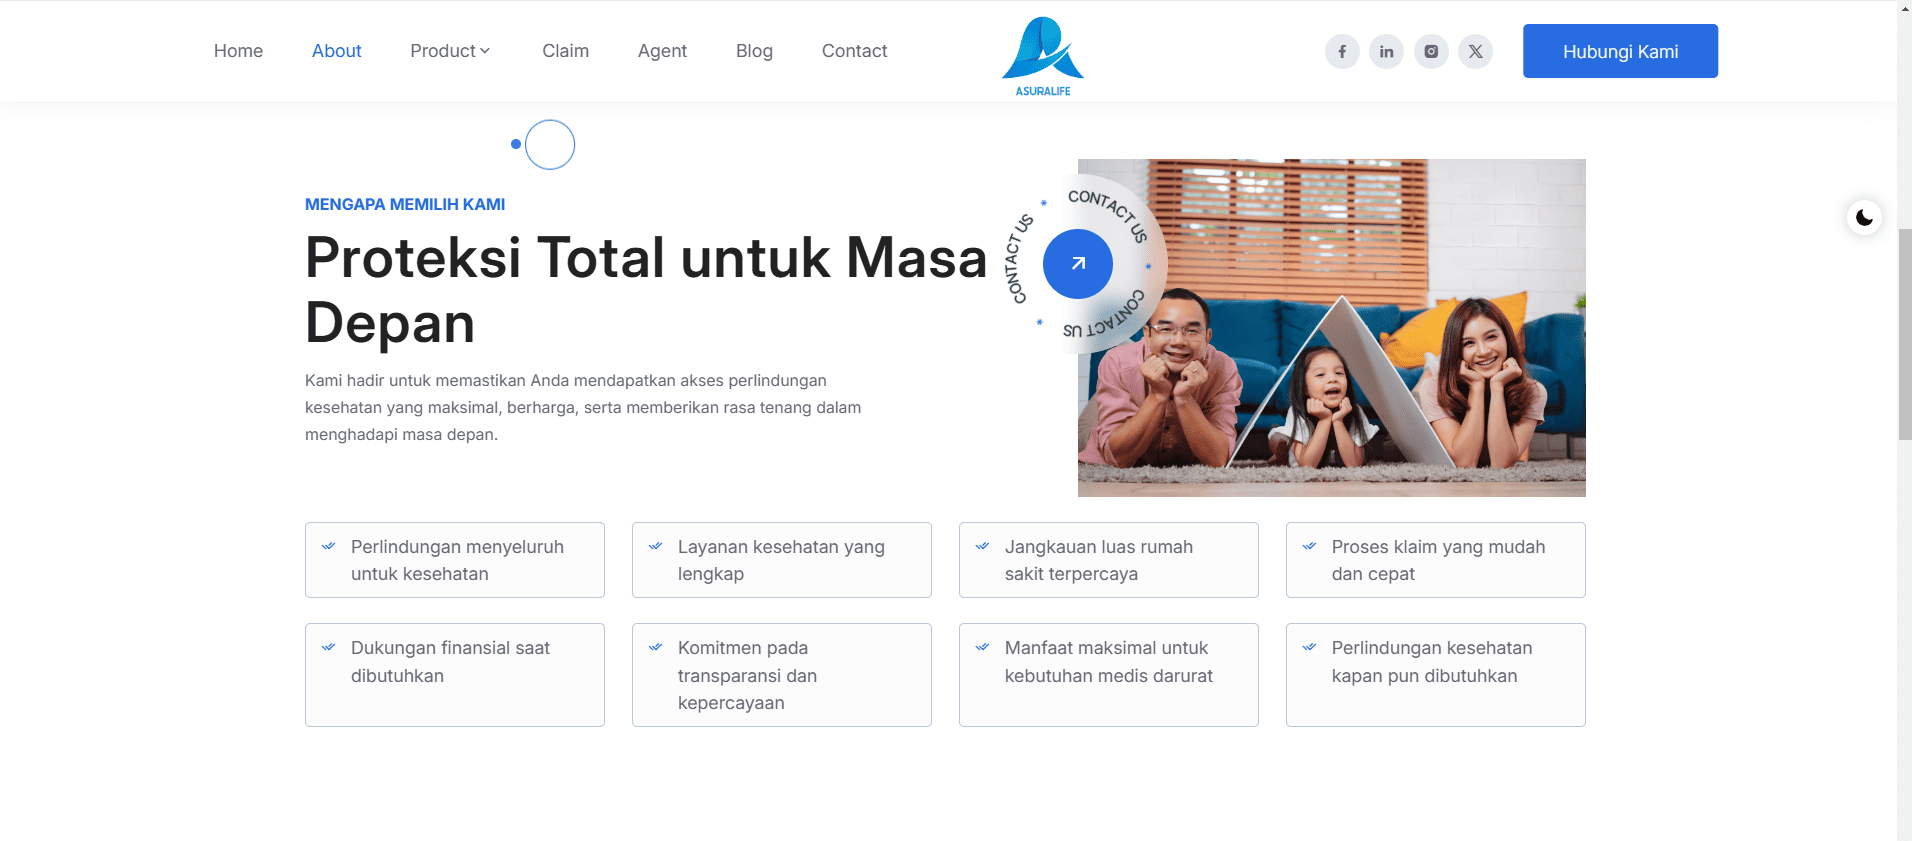Go to the Home menu item

238,51
